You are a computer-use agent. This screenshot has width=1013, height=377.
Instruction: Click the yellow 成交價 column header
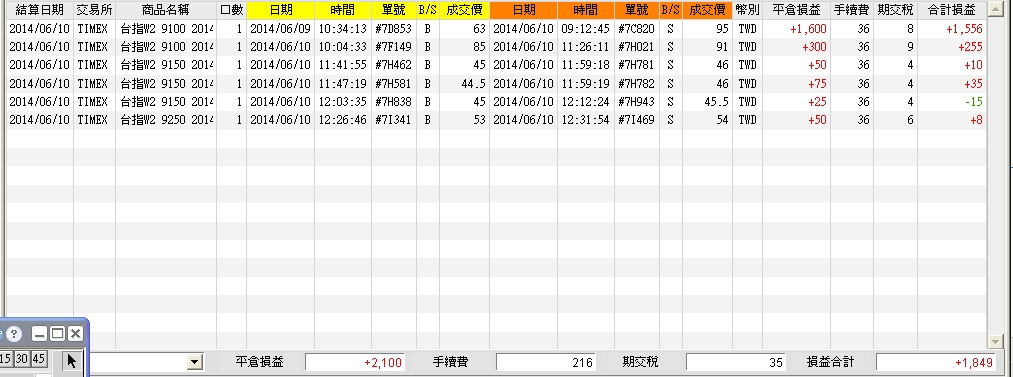pyautogui.click(x=464, y=10)
